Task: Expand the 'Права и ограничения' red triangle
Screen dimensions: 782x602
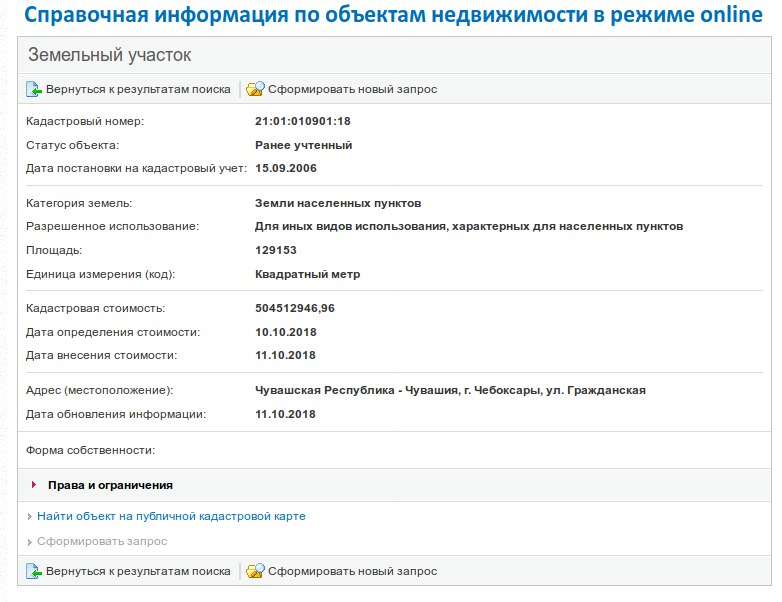Action: pyautogui.click(x=34, y=485)
